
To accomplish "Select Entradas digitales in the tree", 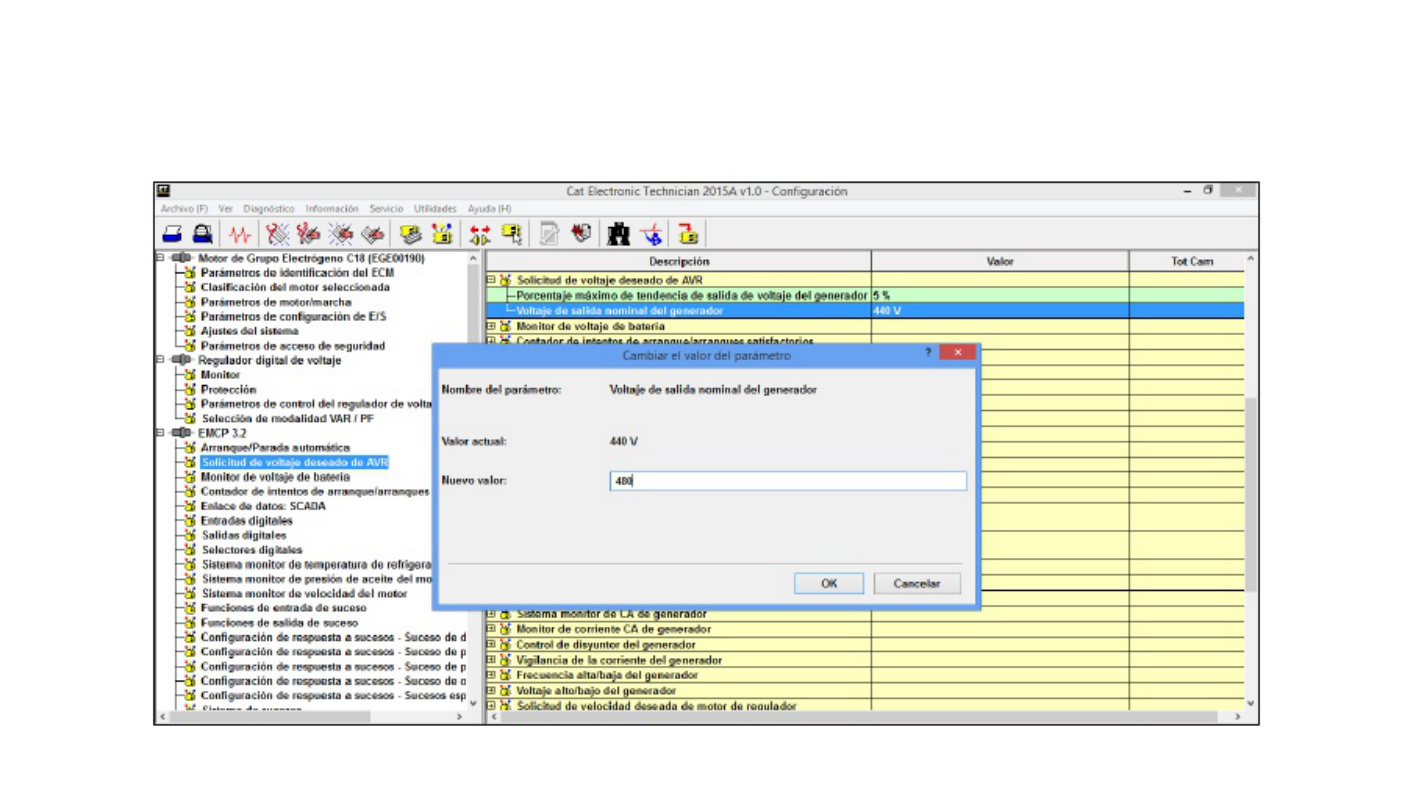I will click(246, 521).
